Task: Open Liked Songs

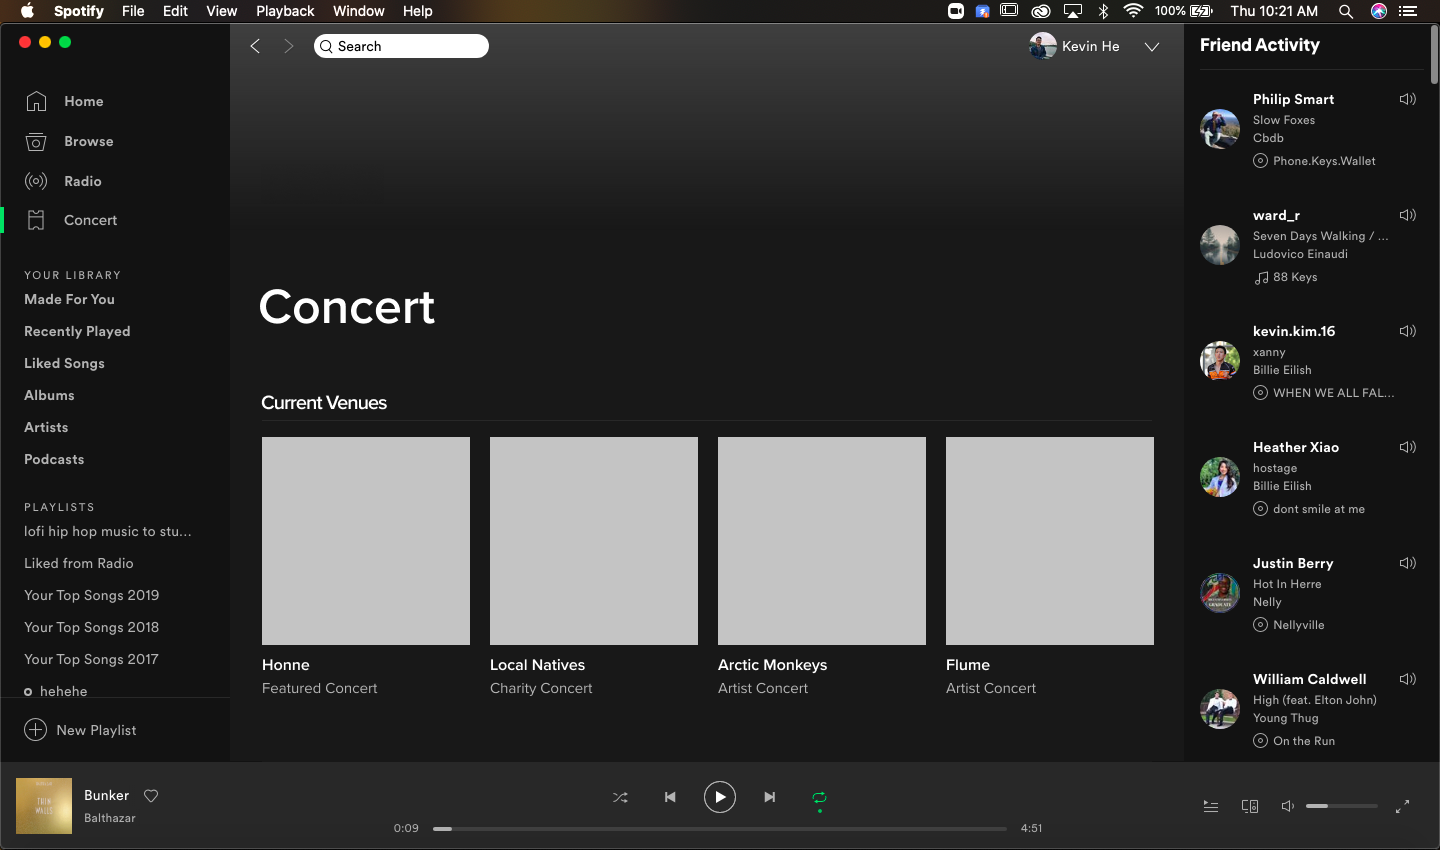Action: [64, 363]
